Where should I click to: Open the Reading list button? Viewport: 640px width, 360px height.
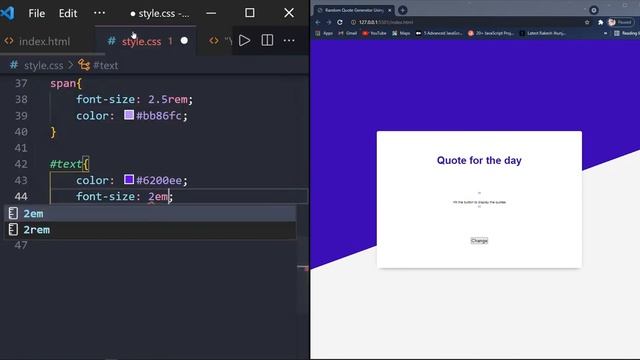coord(627,33)
